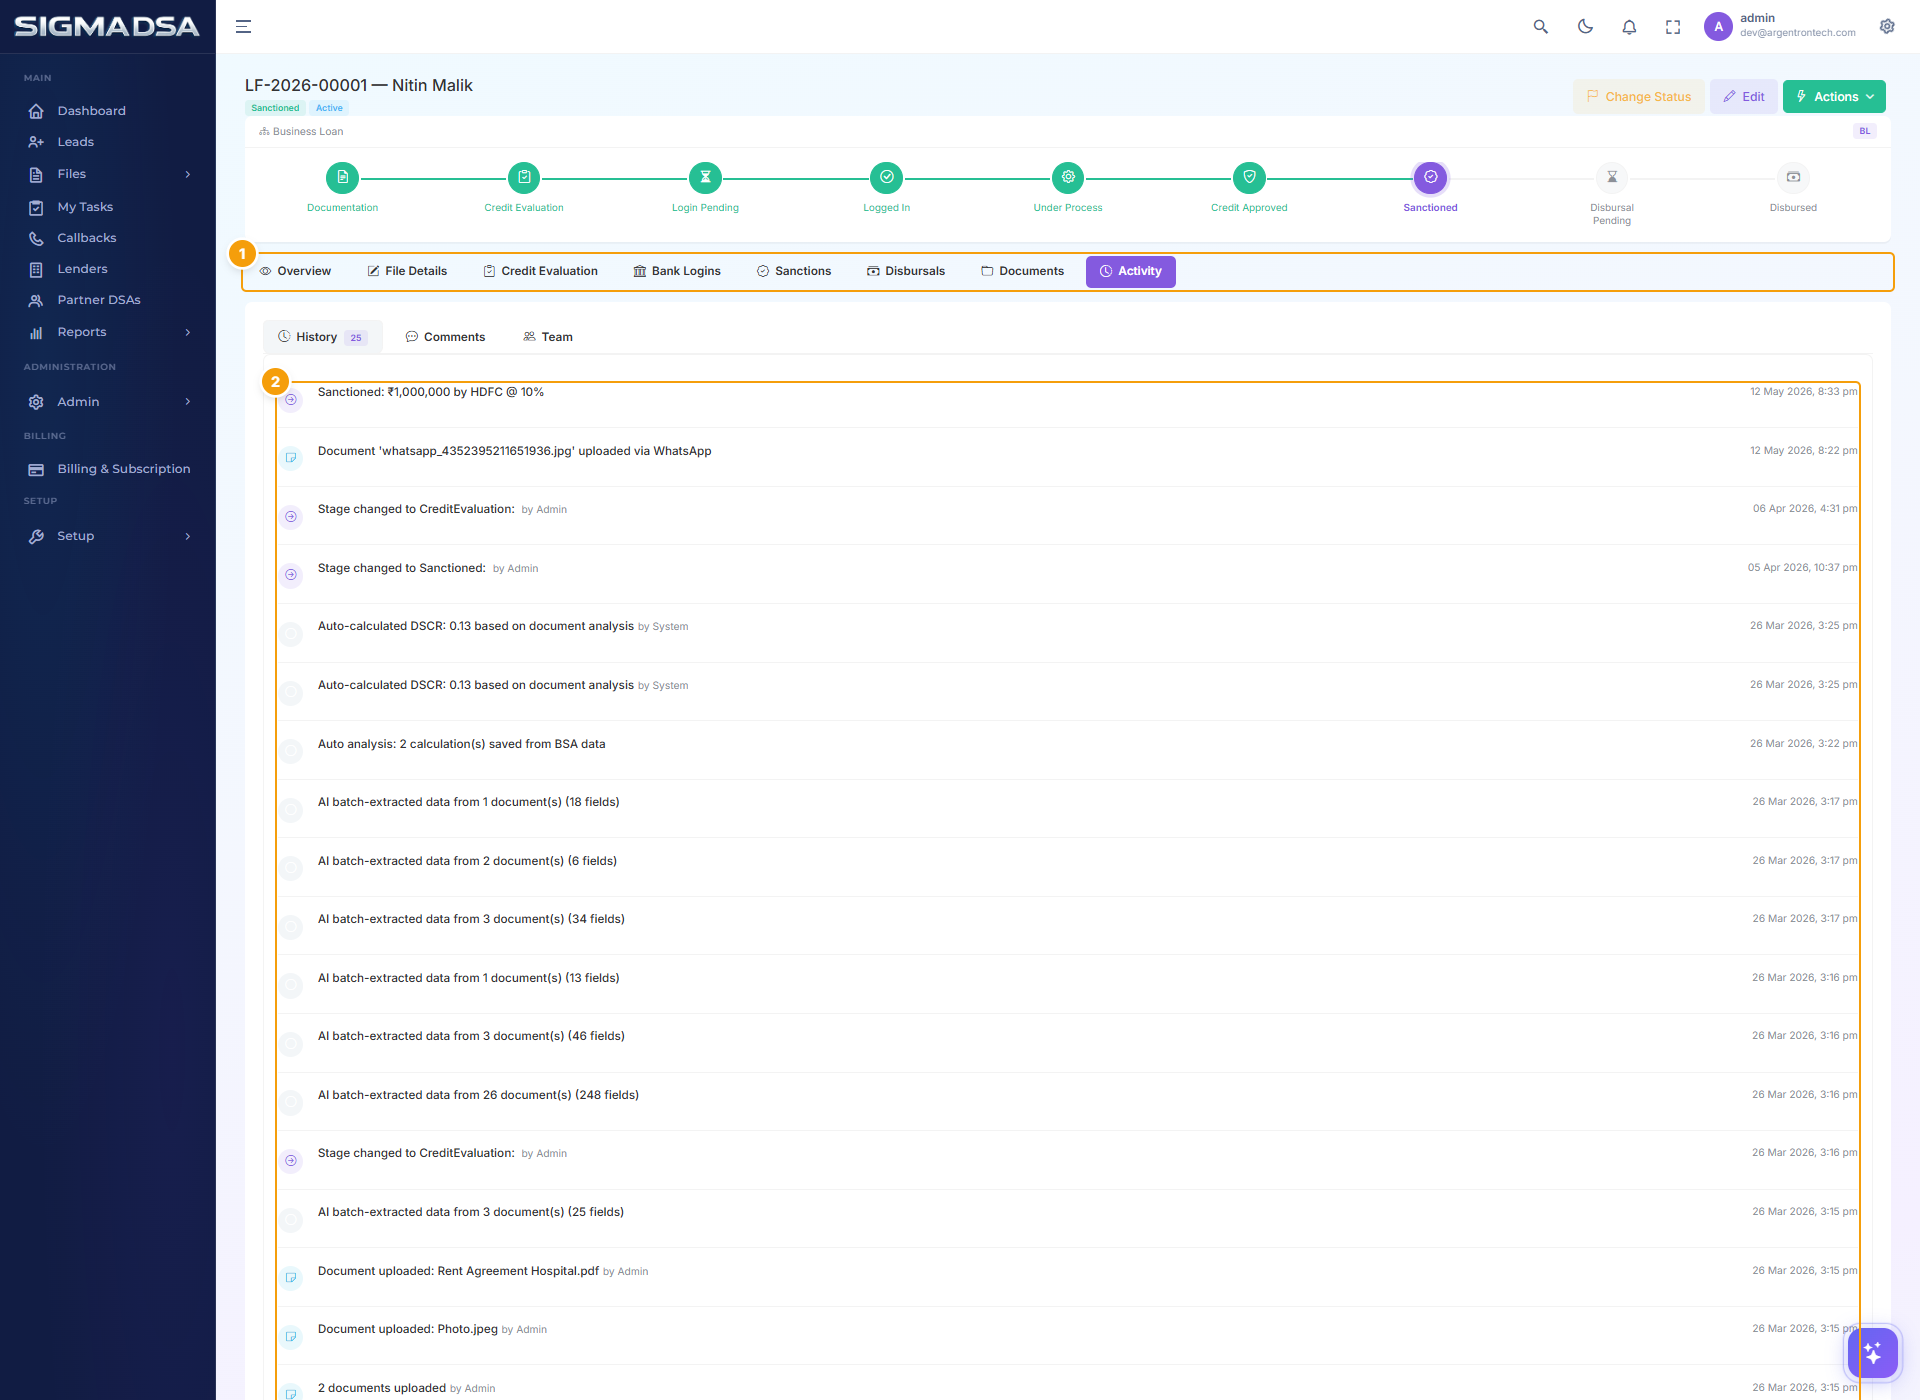The height and width of the screenshot is (1400, 1920).
Task: Switch to the Bank Logins tab
Action: point(677,271)
